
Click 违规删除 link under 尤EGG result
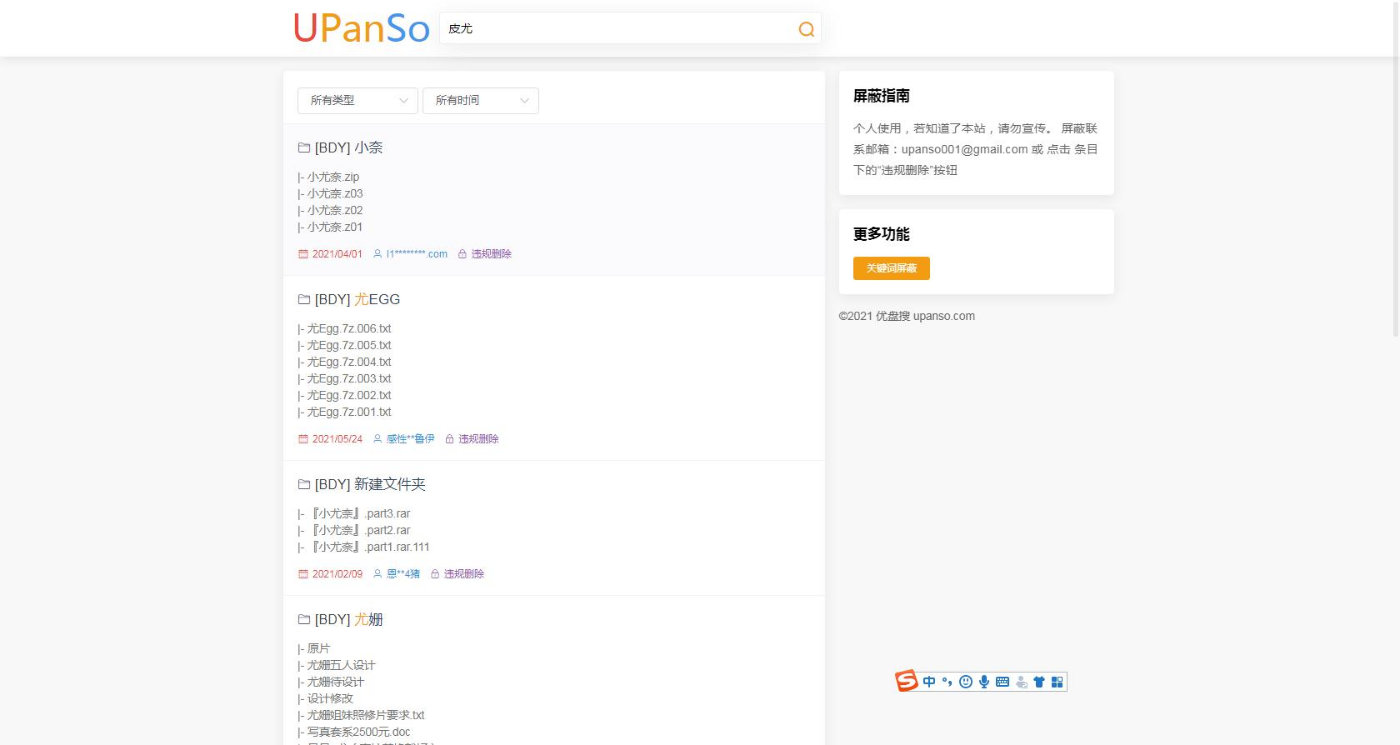pos(478,439)
